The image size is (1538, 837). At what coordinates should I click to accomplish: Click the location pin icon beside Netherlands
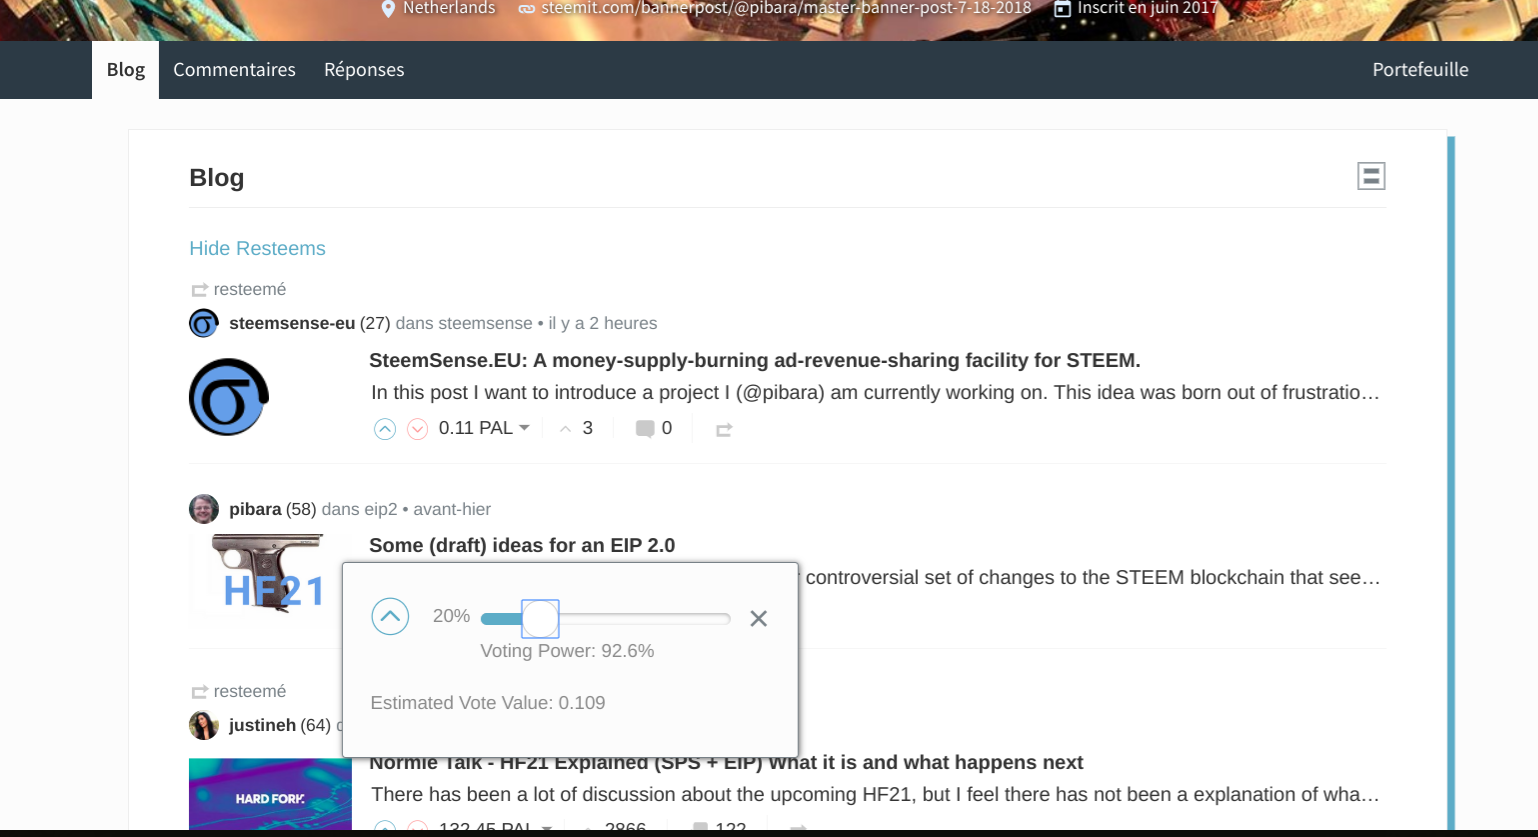point(389,8)
